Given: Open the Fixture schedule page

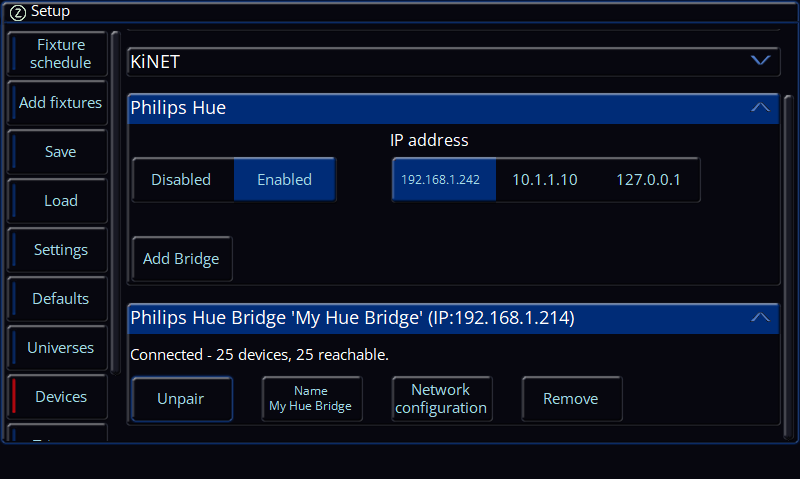Looking at the screenshot, I should click(x=58, y=54).
